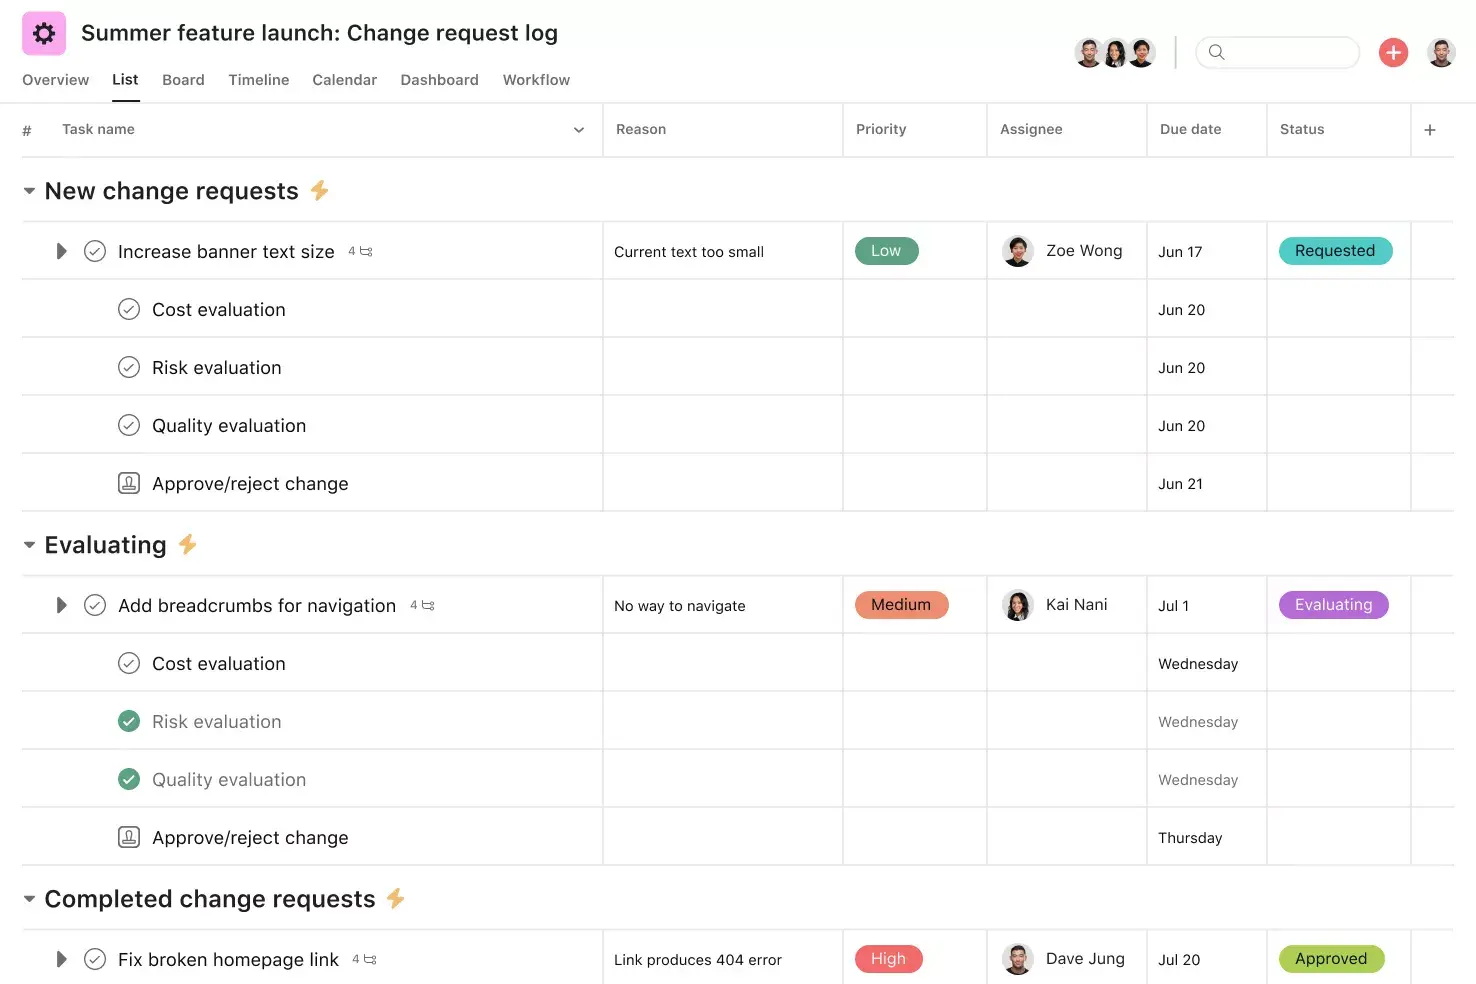
Task: Mark Cost evaluation as complete
Action: [129, 309]
